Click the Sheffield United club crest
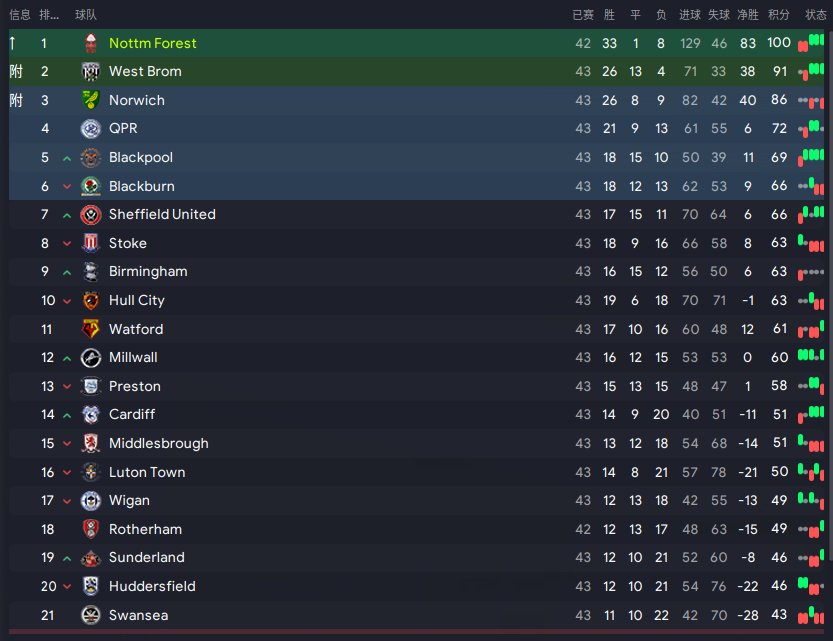 (91, 215)
